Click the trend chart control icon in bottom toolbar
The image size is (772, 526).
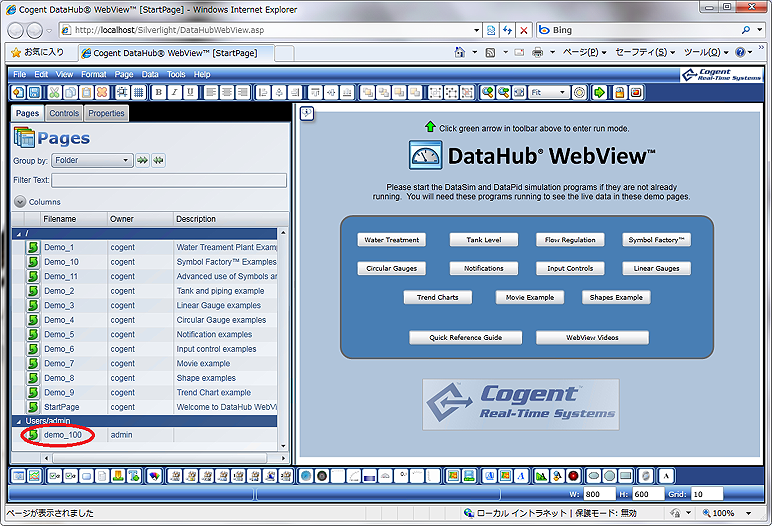[x=34, y=476]
